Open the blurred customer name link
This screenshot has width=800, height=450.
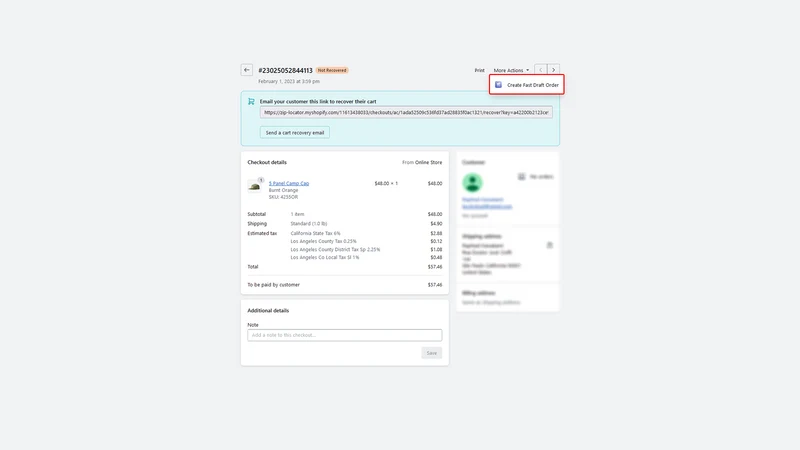pyautogui.click(x=483, y=199)
